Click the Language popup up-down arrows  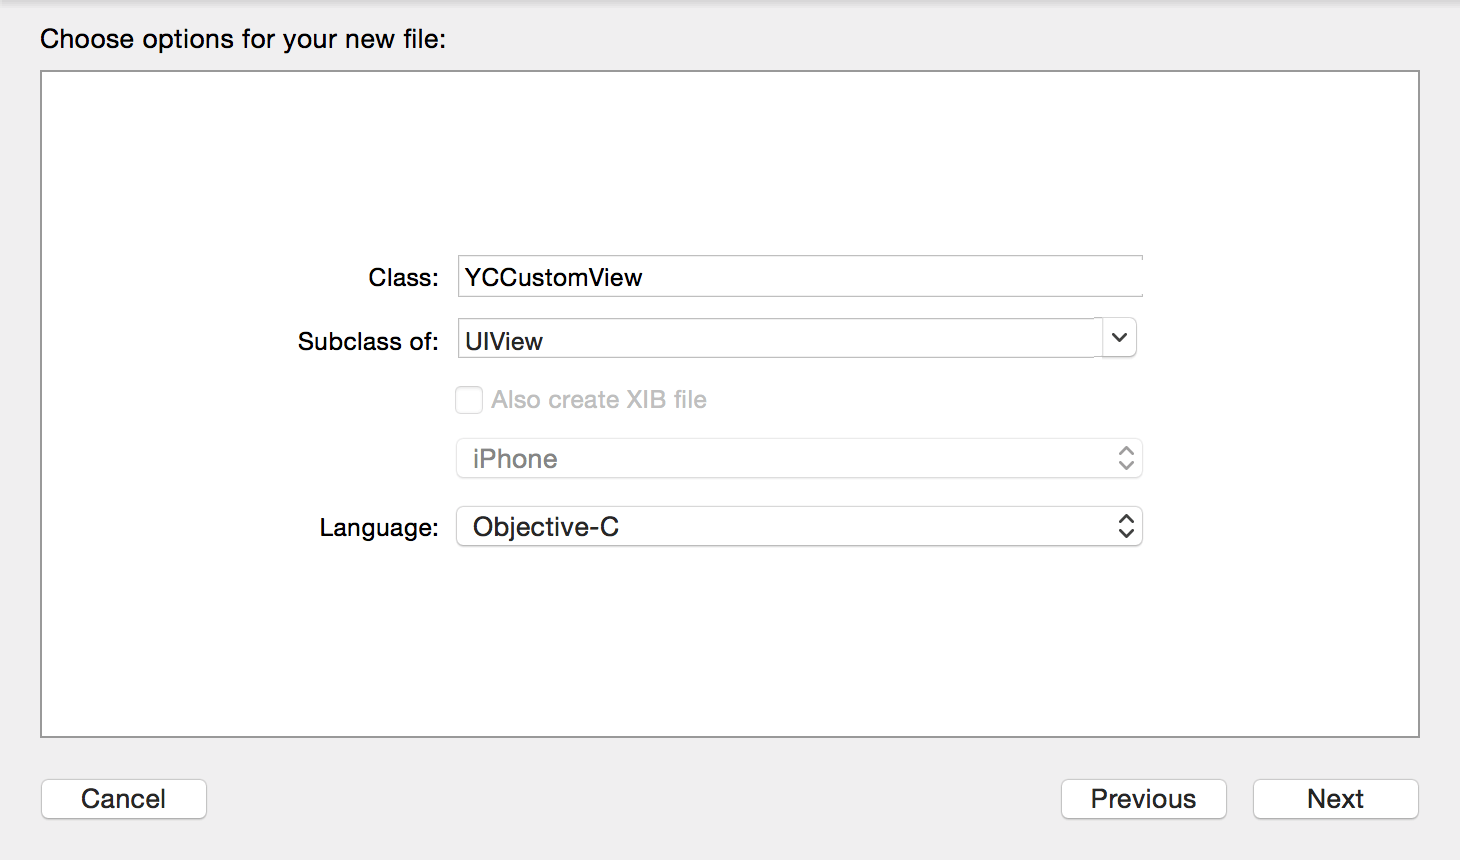(x=1126, y=527)
